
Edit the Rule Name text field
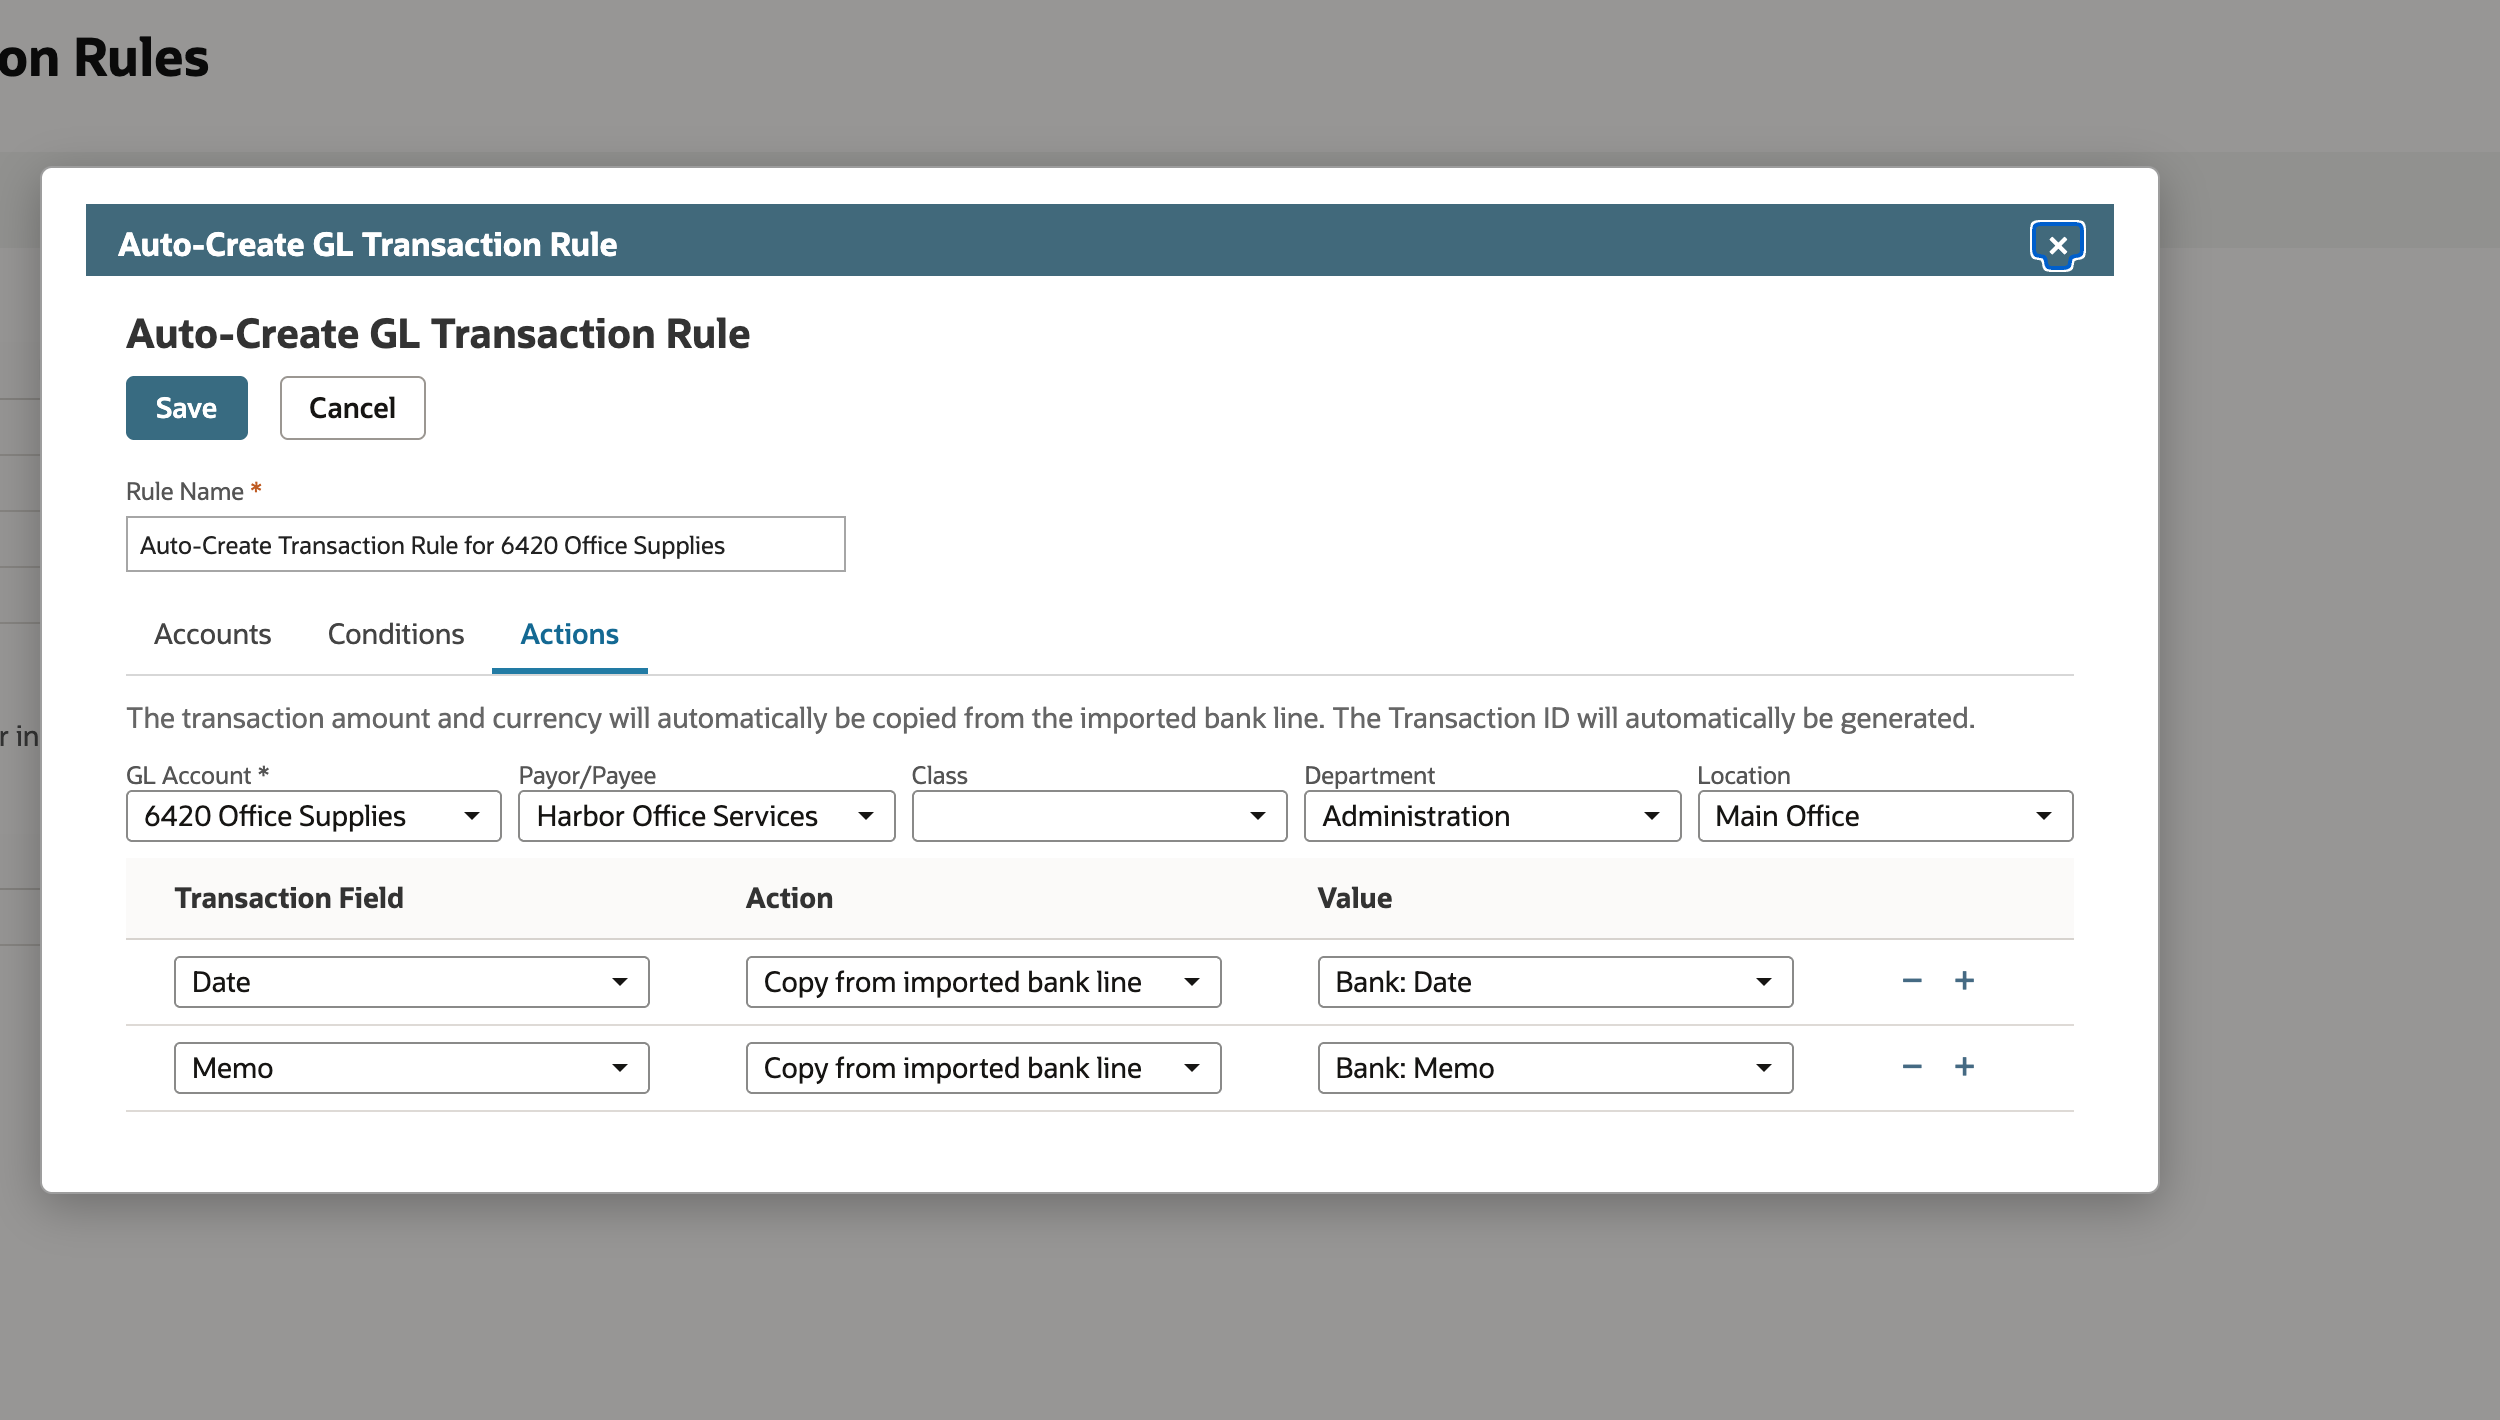pyautogui.click(x=485, y=544)
